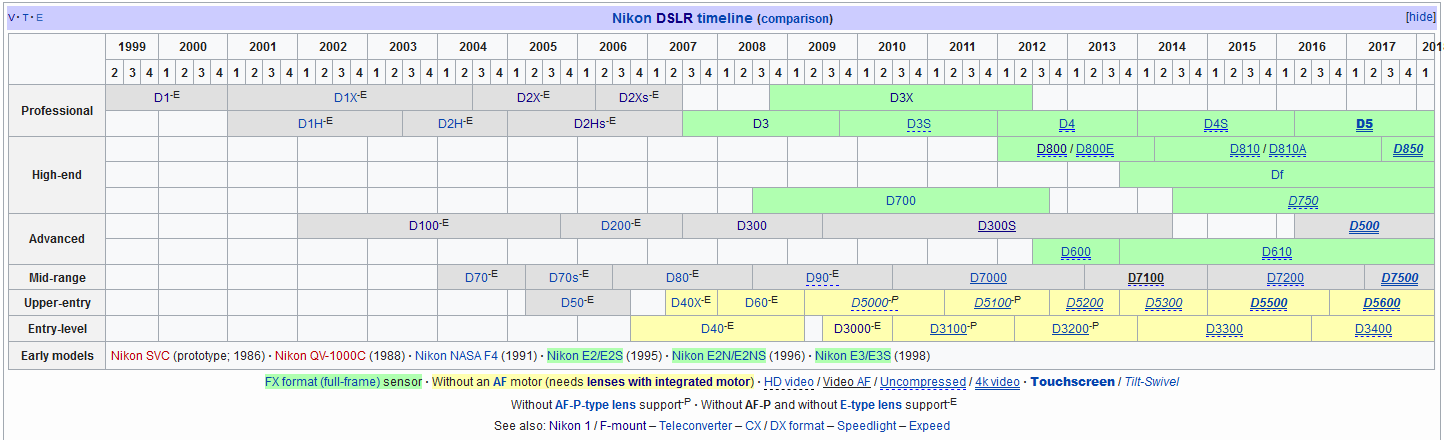Screen dimensions: 1444x440
Task: Open the D5200 camera link
Action: point(1084,303)
